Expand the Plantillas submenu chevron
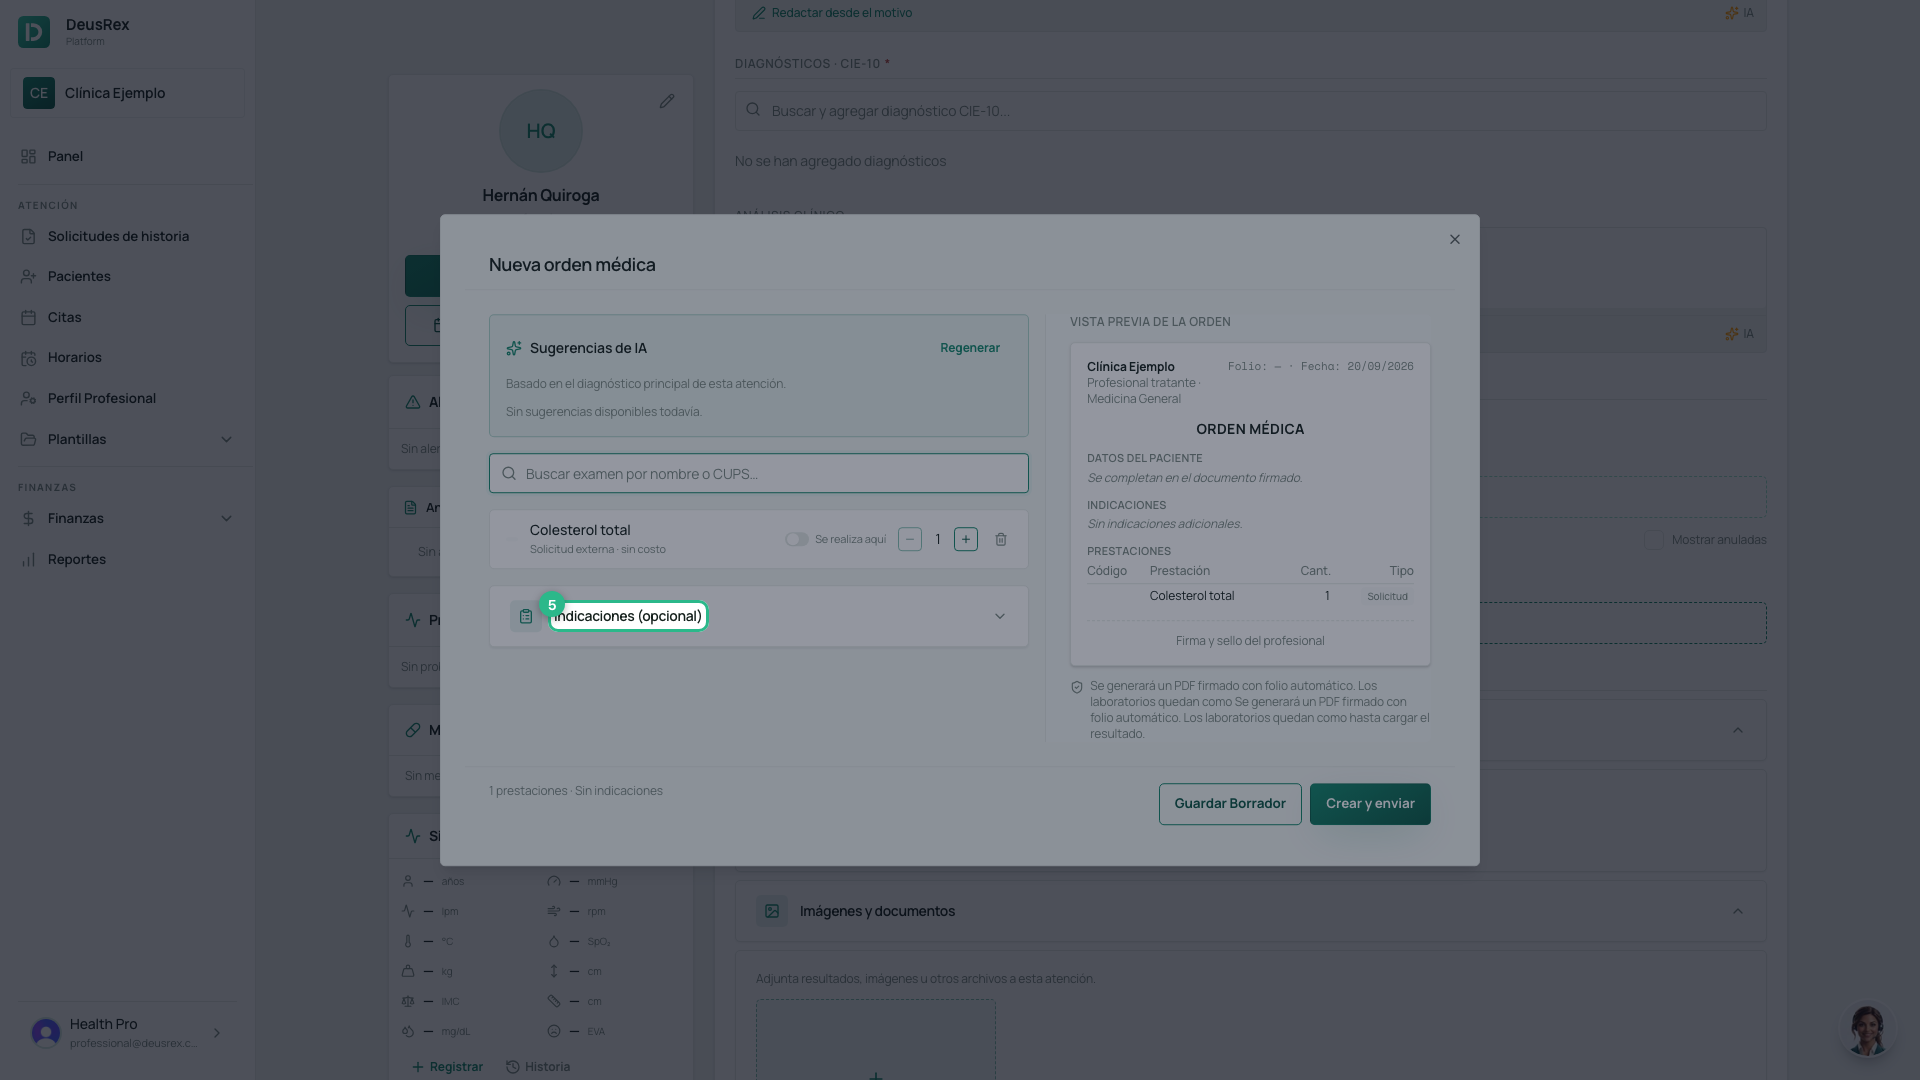1920x1080 pixels. click(x=226, y=439)
